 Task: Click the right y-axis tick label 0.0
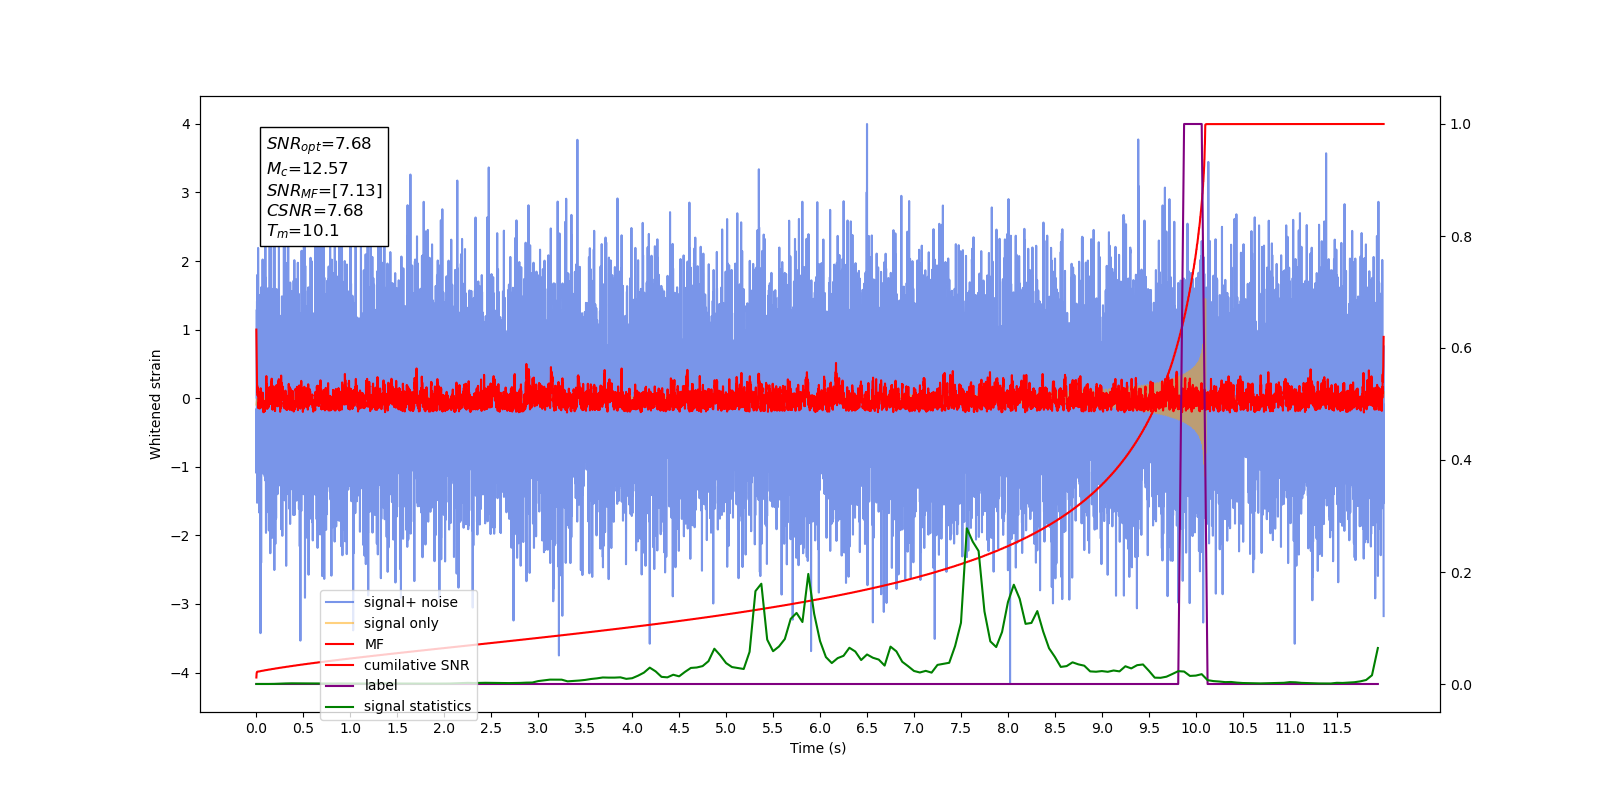(x=1461, y=685)
